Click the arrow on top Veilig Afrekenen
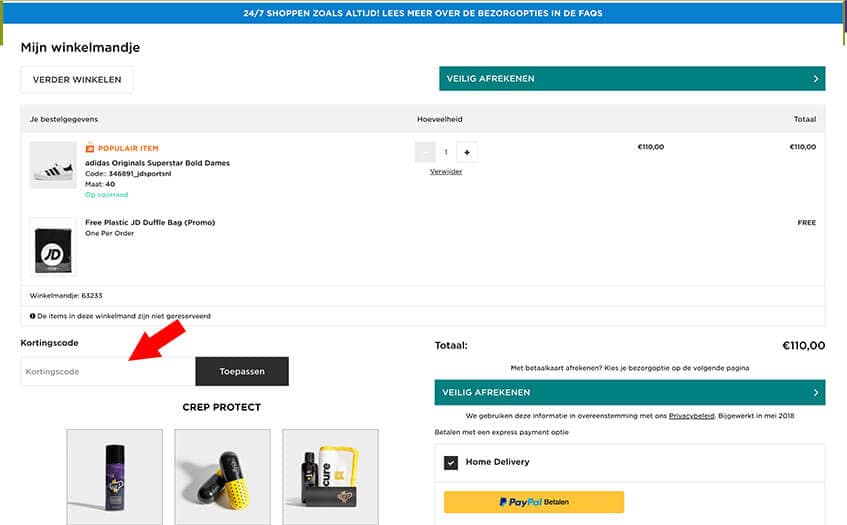 816,79
